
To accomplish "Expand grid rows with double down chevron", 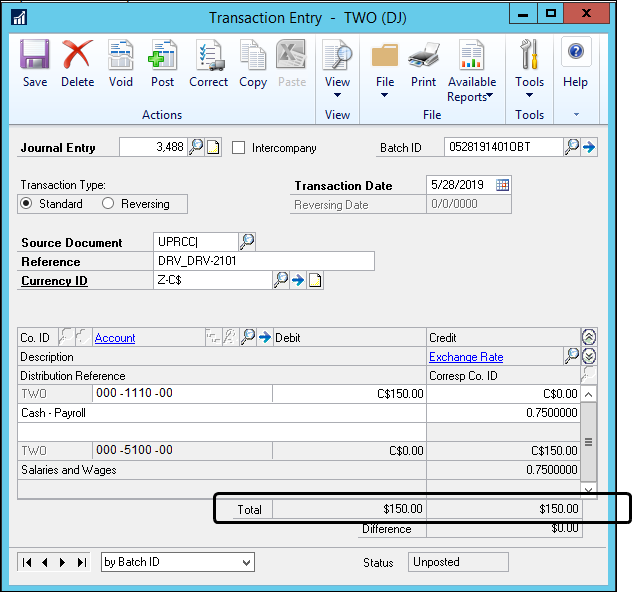I will click(589, 356).
